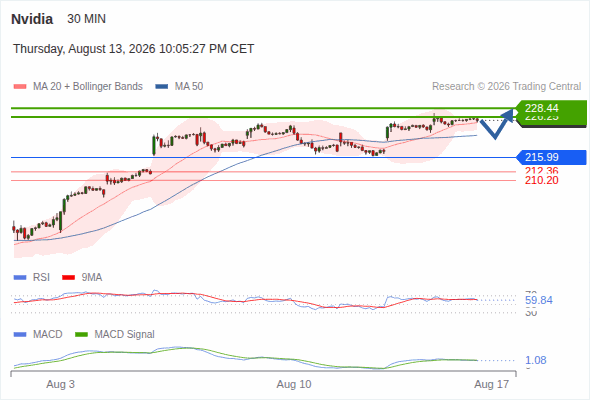Click the RSI legend color swatch
Image resolution: width=590 pixels, height=400 pixels.
20,278
